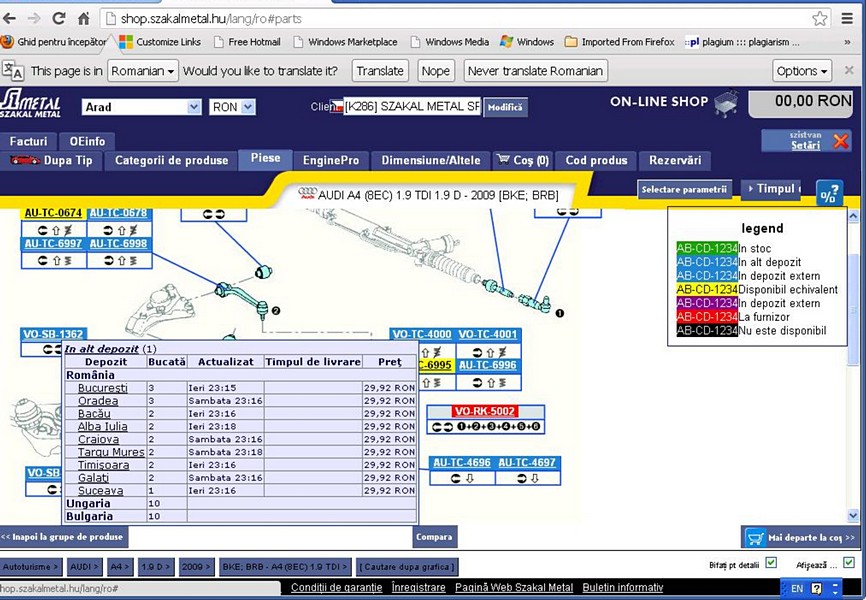Click the red car icon in Dupa Tip

[x=25, y=160]
